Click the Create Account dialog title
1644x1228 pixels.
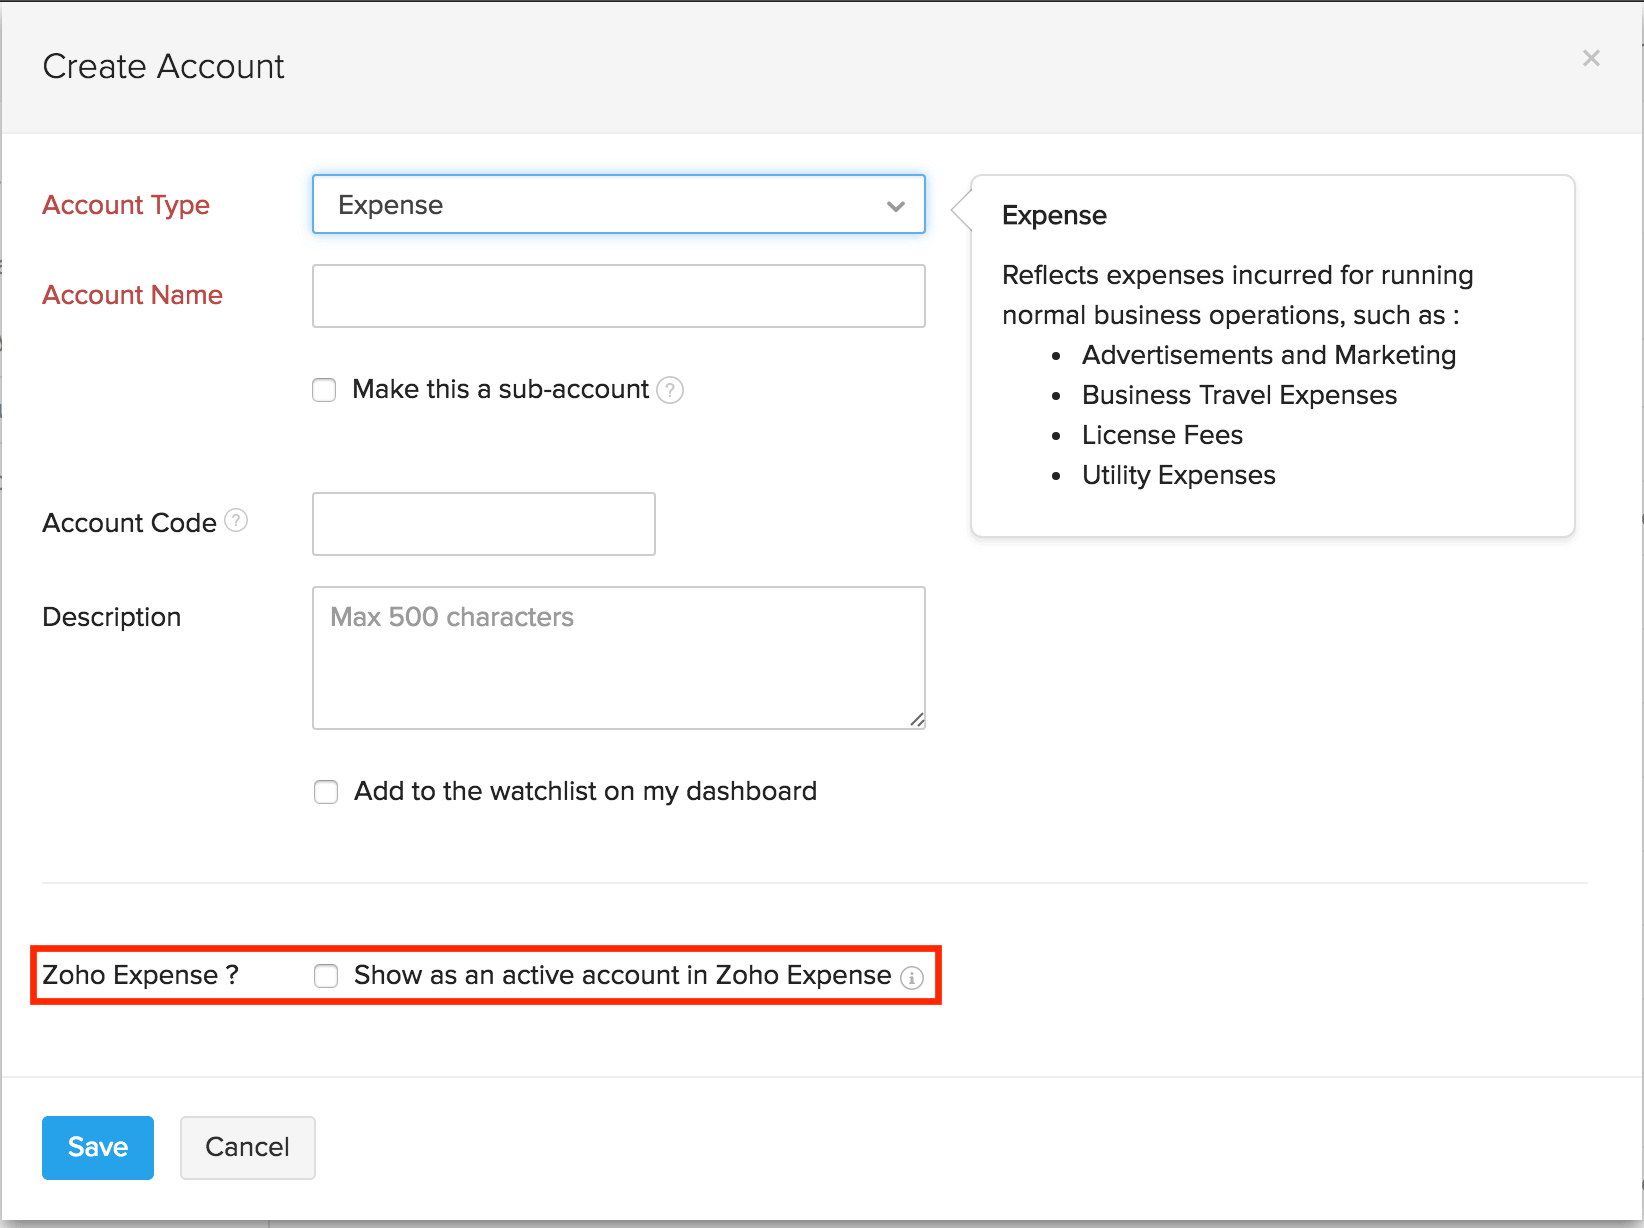(163, 66)
